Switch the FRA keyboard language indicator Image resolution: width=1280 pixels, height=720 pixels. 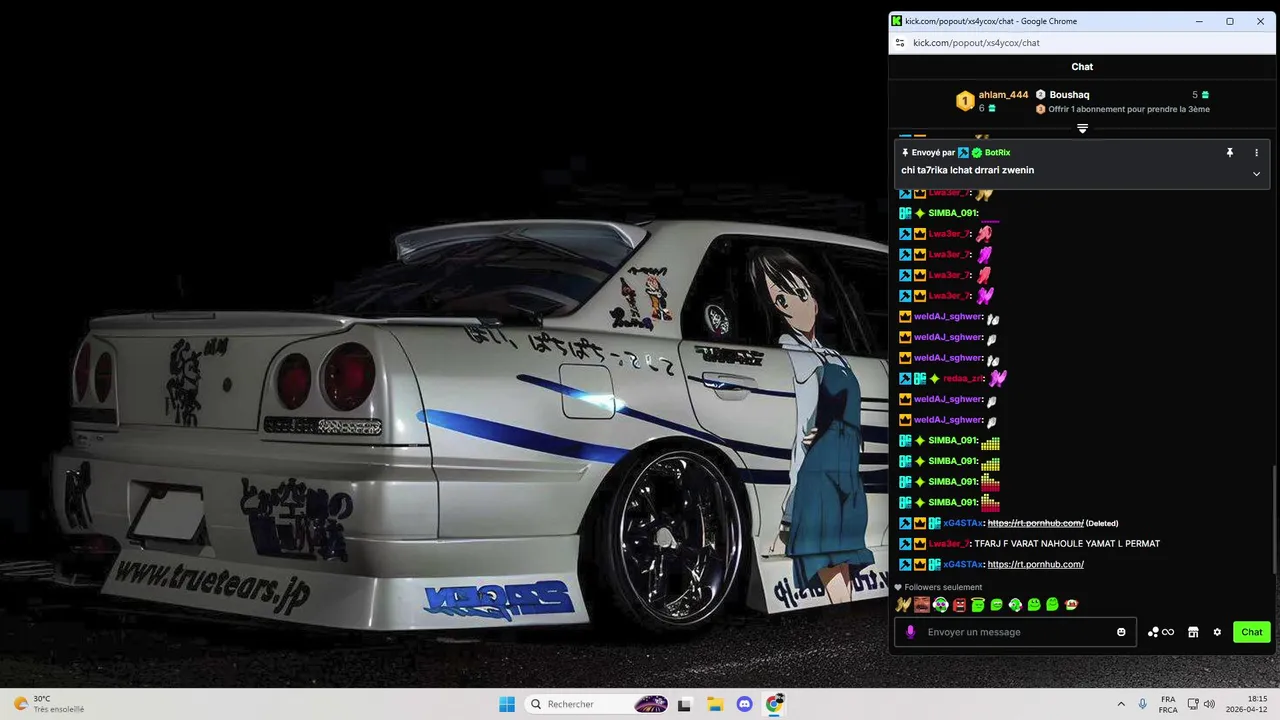(1168, 704)
